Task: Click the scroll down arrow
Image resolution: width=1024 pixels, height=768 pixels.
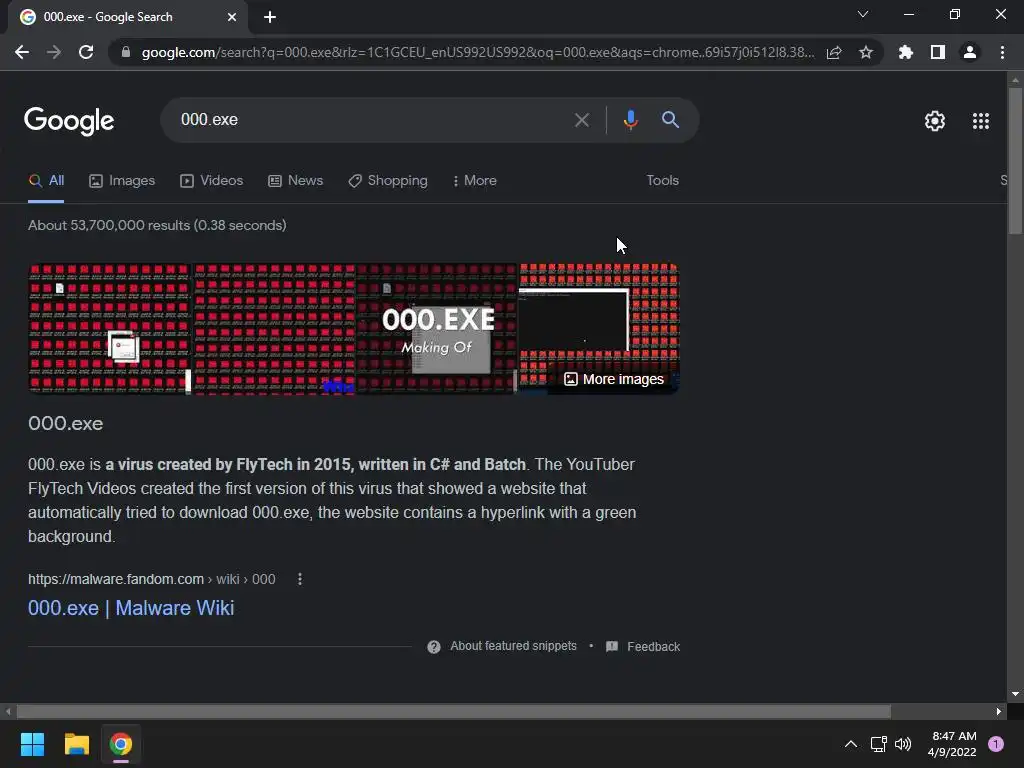Action: (x=1015, y=694)
